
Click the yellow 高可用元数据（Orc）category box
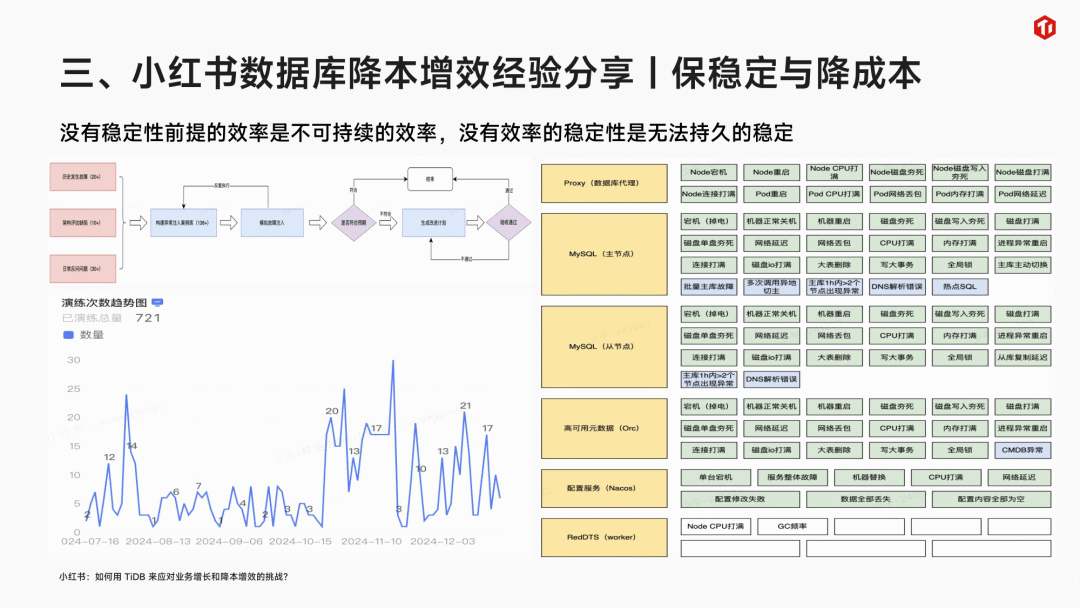(x=604, y=428)
